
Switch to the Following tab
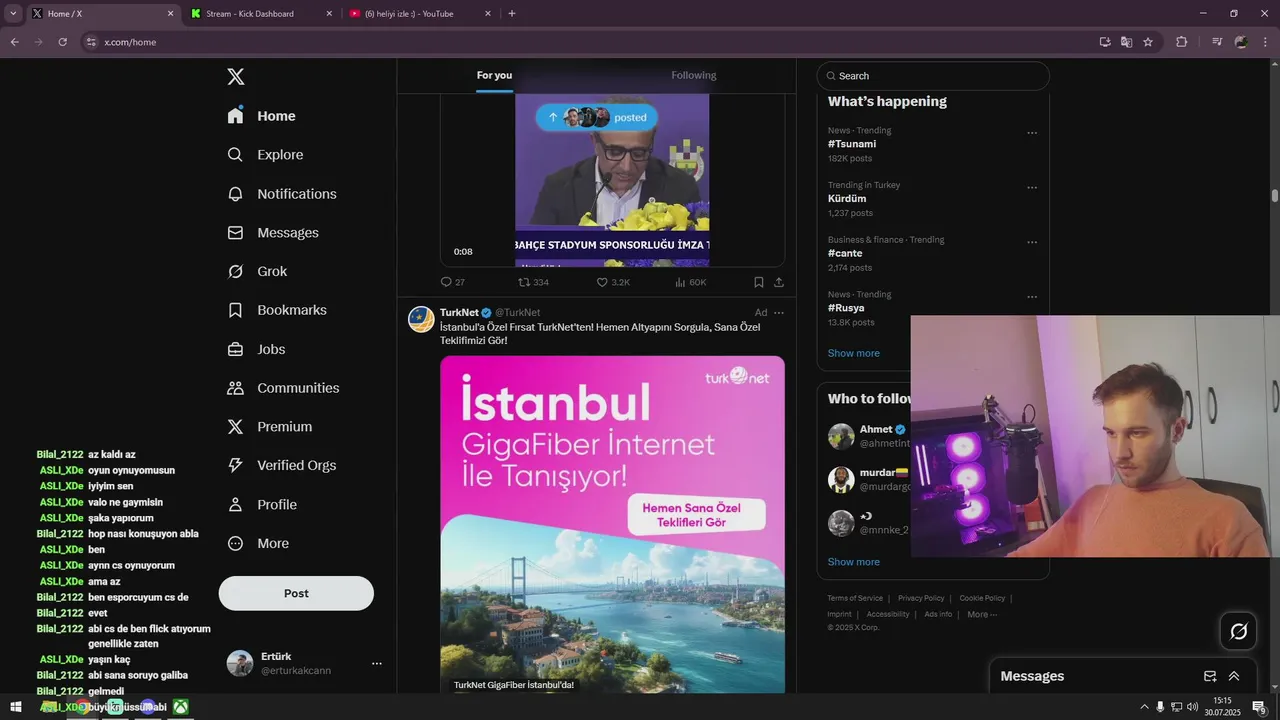[694, 75]
